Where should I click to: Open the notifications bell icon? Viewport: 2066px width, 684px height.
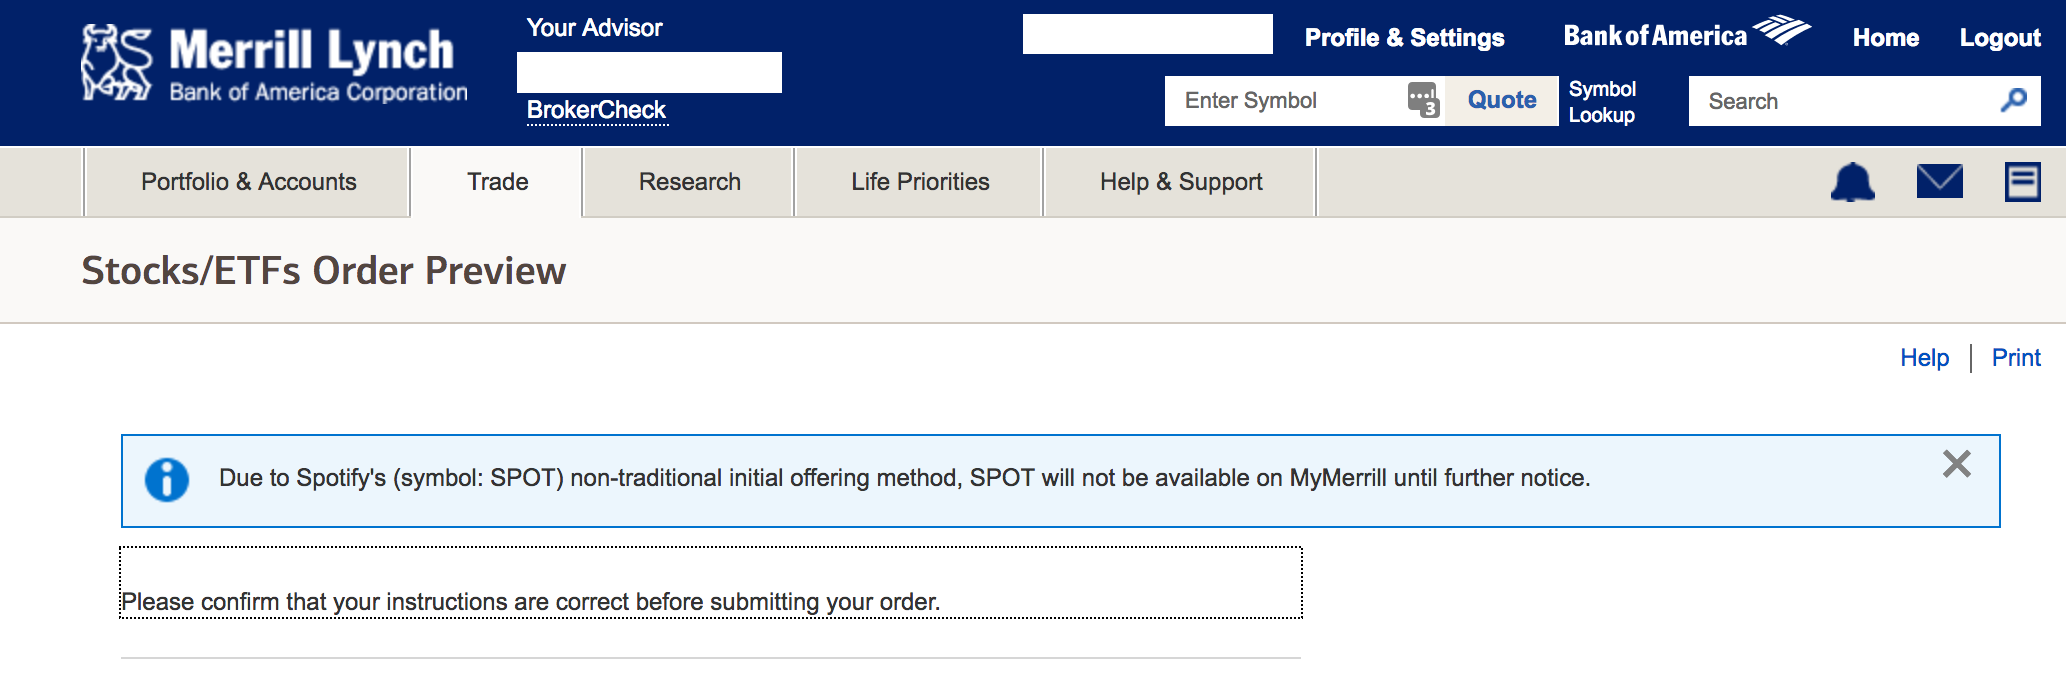1852,182
